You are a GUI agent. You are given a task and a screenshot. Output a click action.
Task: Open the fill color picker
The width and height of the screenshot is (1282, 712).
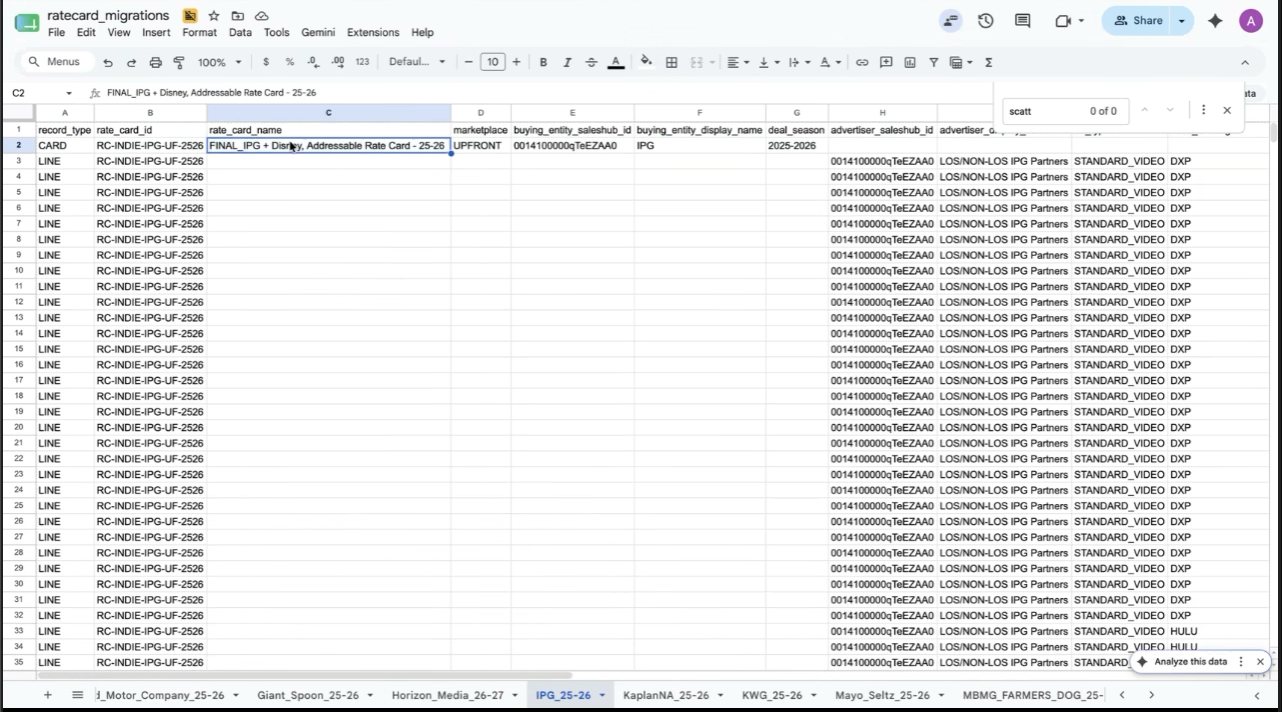pos(646,62)
